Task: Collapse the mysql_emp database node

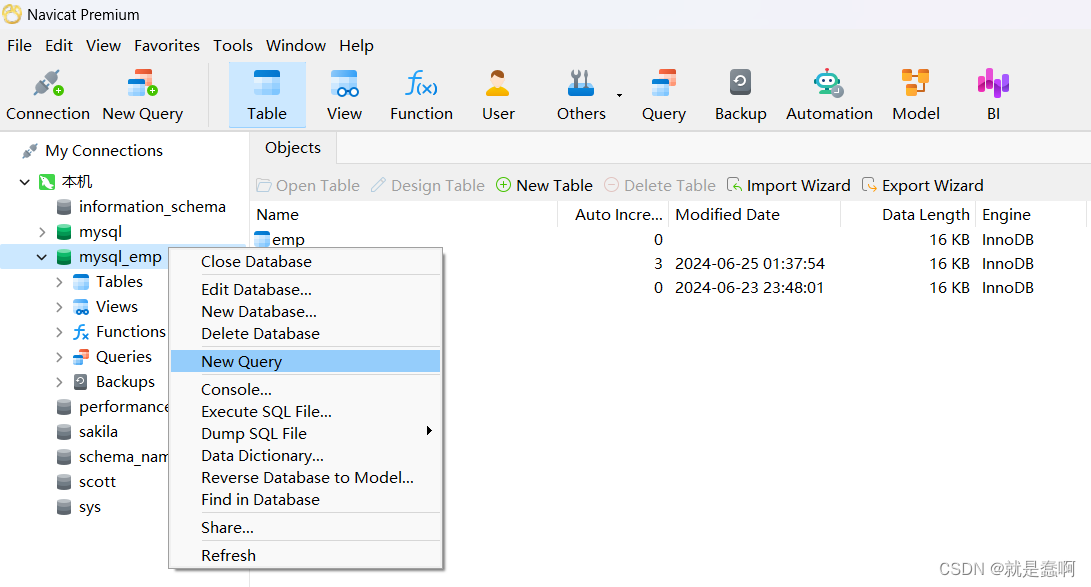Action: coord(42,257)
